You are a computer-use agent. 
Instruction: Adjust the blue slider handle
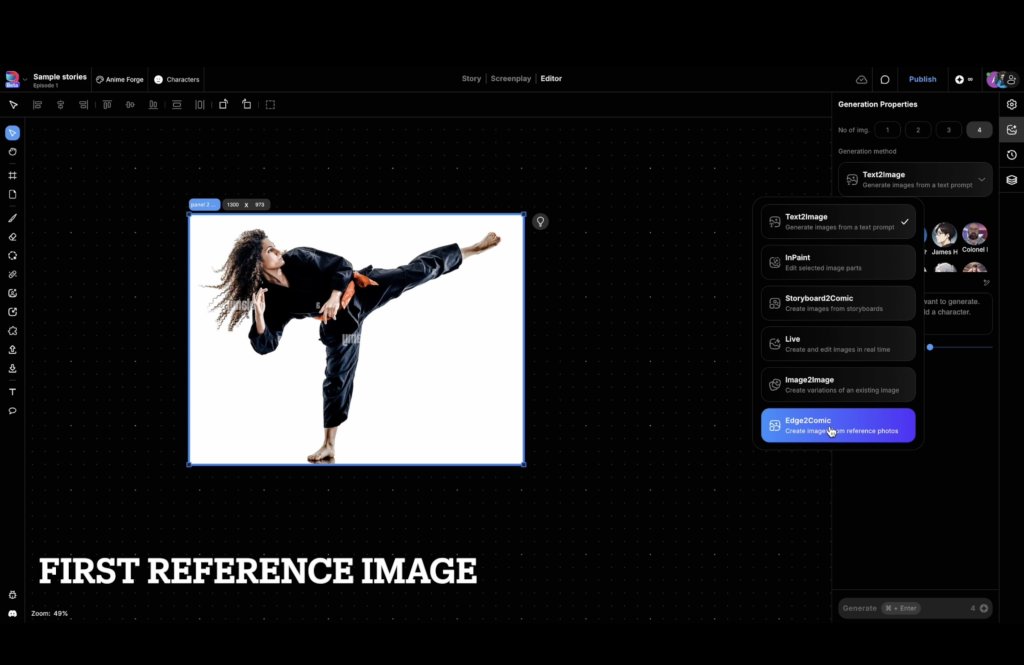930,347
